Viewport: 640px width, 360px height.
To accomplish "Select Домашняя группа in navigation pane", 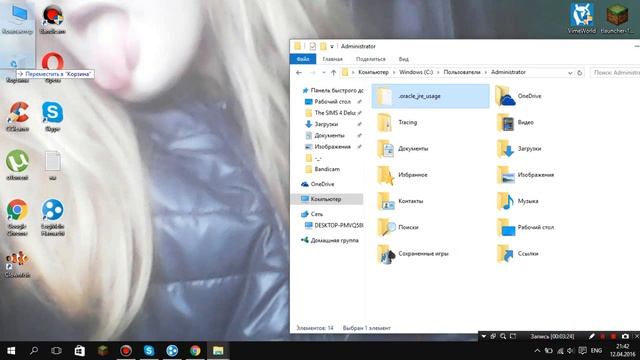I will [330, 240].
